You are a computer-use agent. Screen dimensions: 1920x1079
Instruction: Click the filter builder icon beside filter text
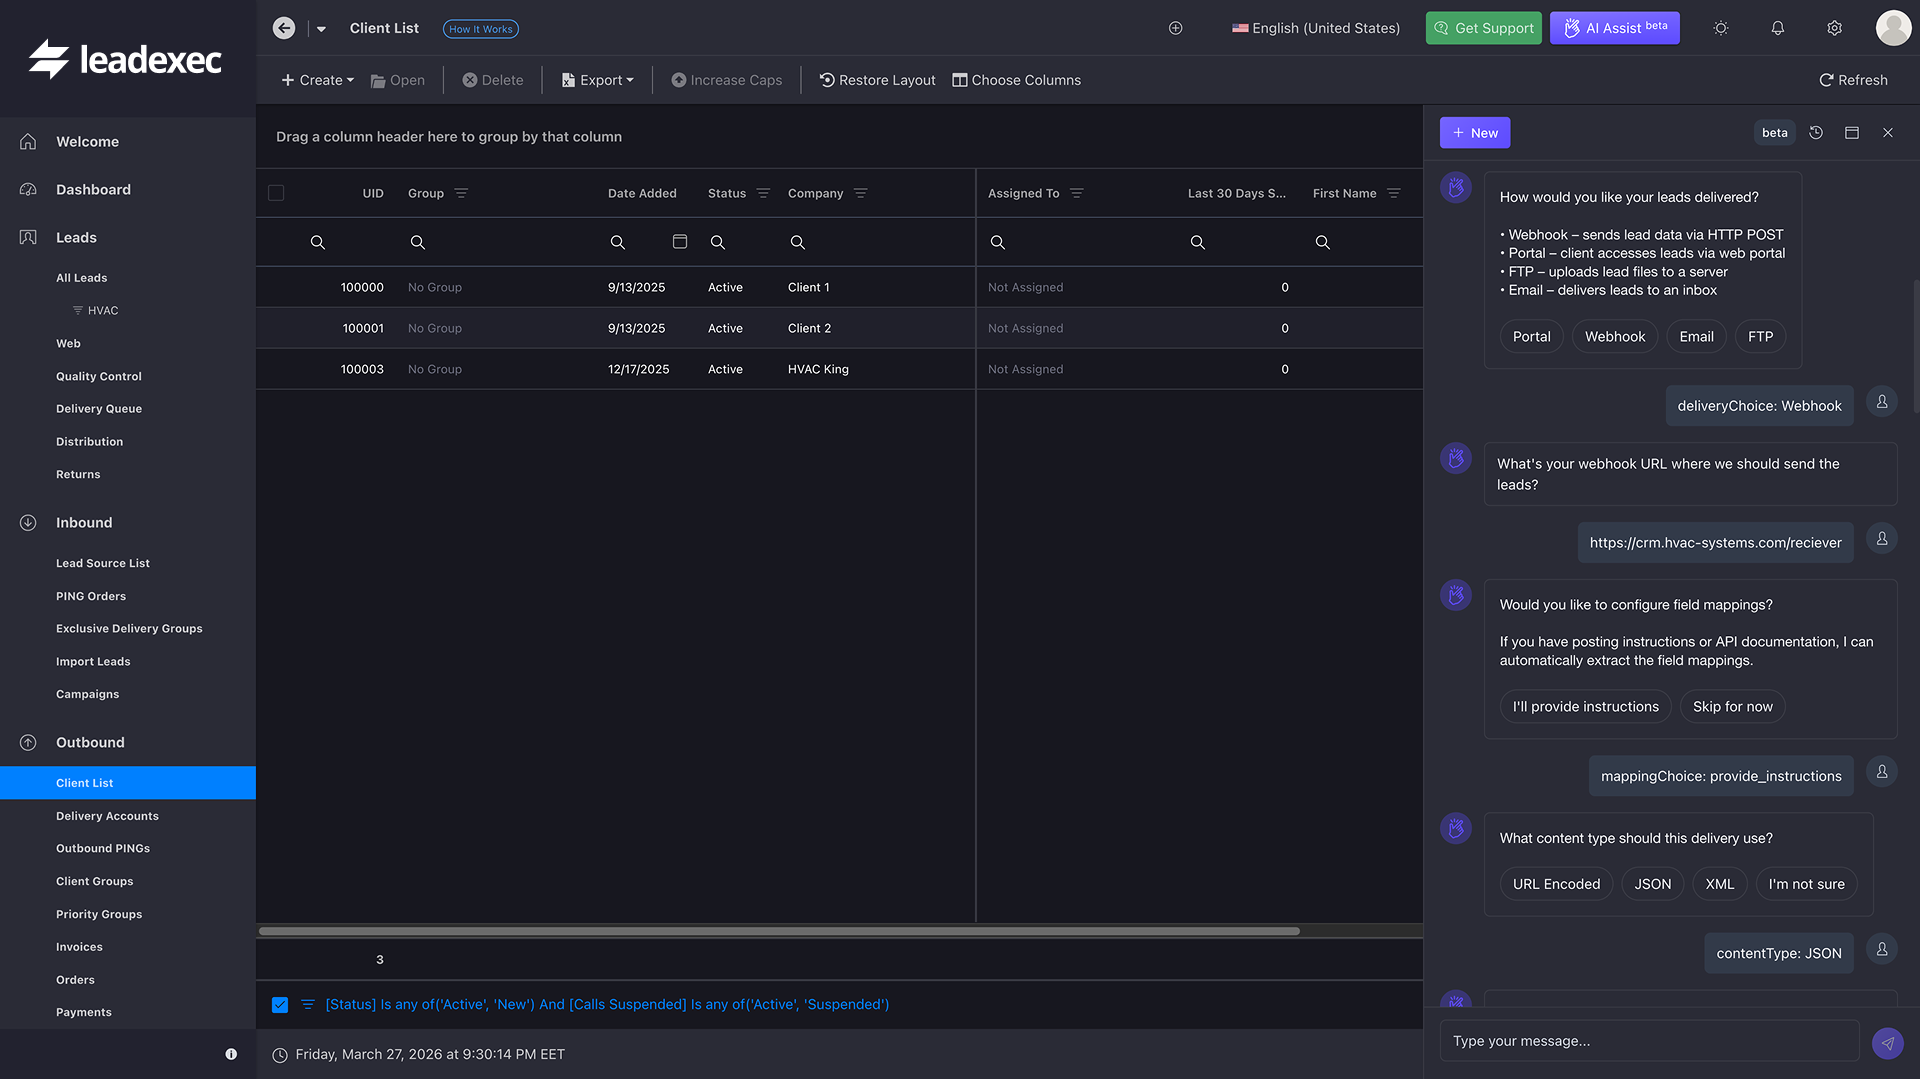308,1005
